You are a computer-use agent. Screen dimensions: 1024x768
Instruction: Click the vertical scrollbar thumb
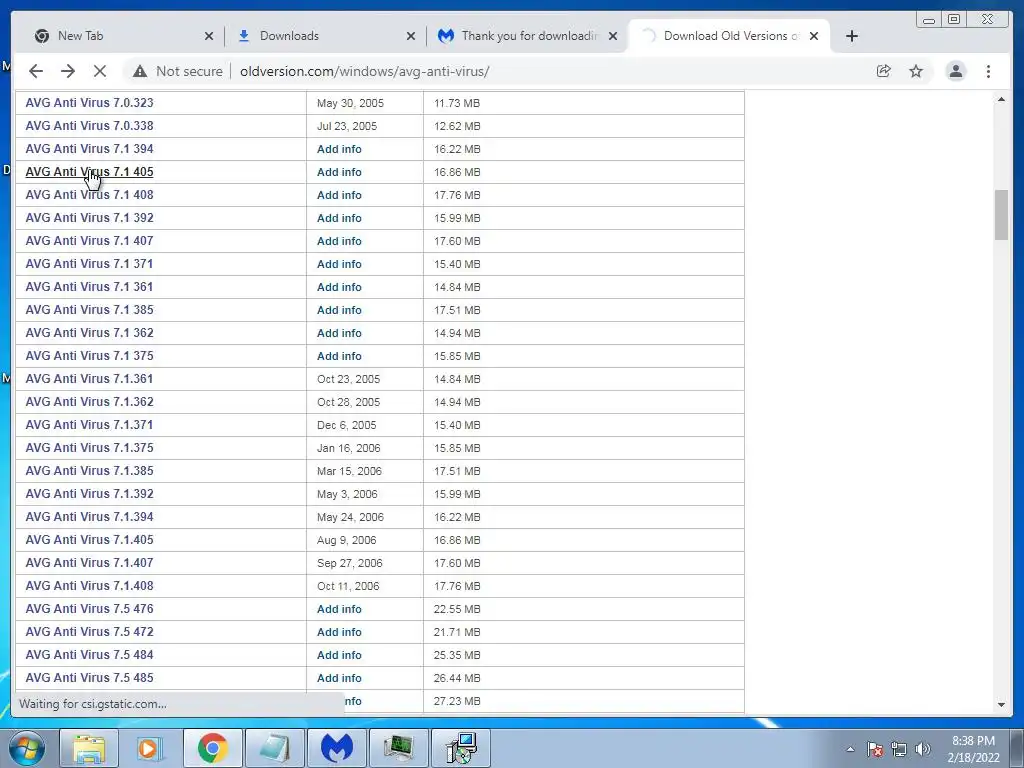click(x=1001, y=215)
